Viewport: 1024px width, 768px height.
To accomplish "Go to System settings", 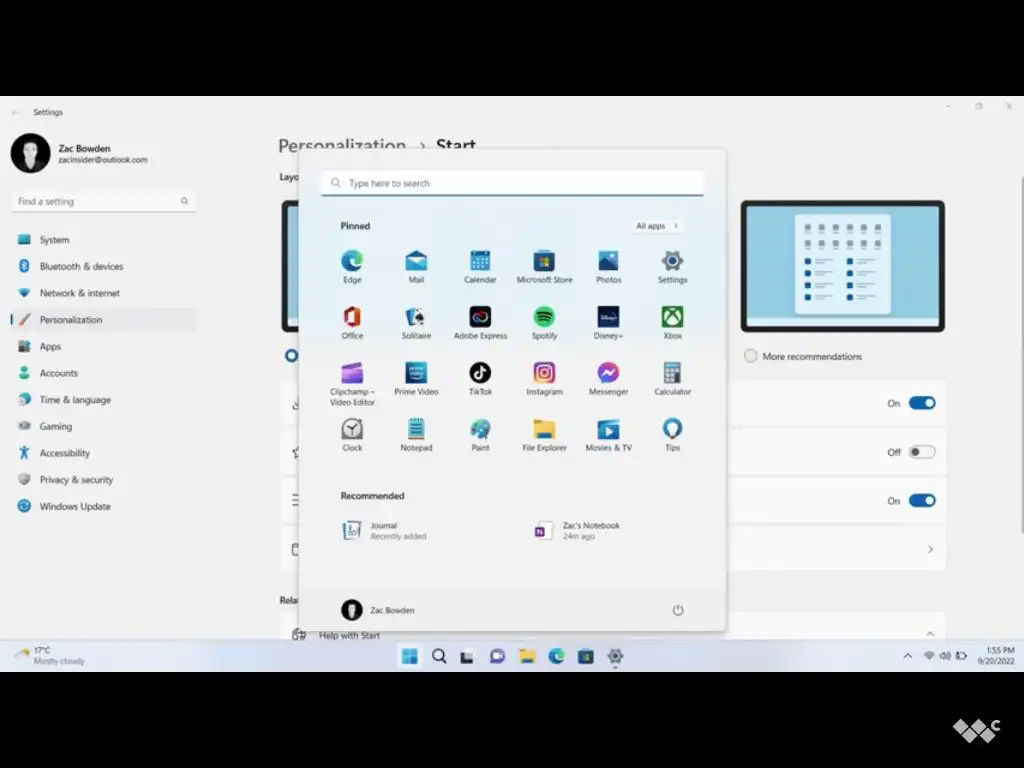I will pos(104,240).
